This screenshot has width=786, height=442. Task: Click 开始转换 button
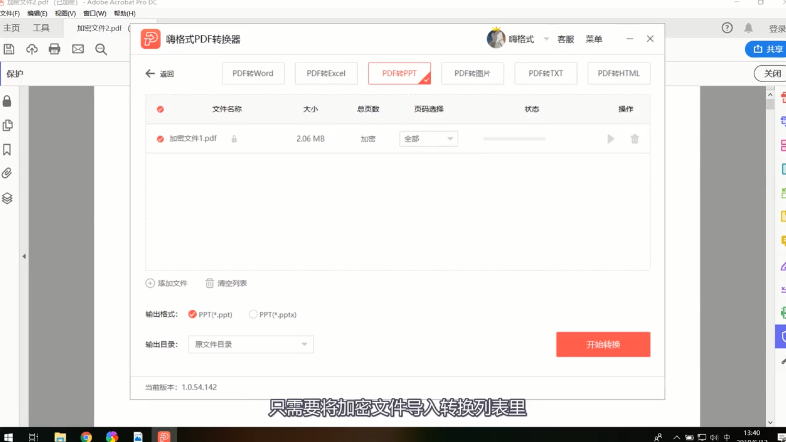pos(603,344)
